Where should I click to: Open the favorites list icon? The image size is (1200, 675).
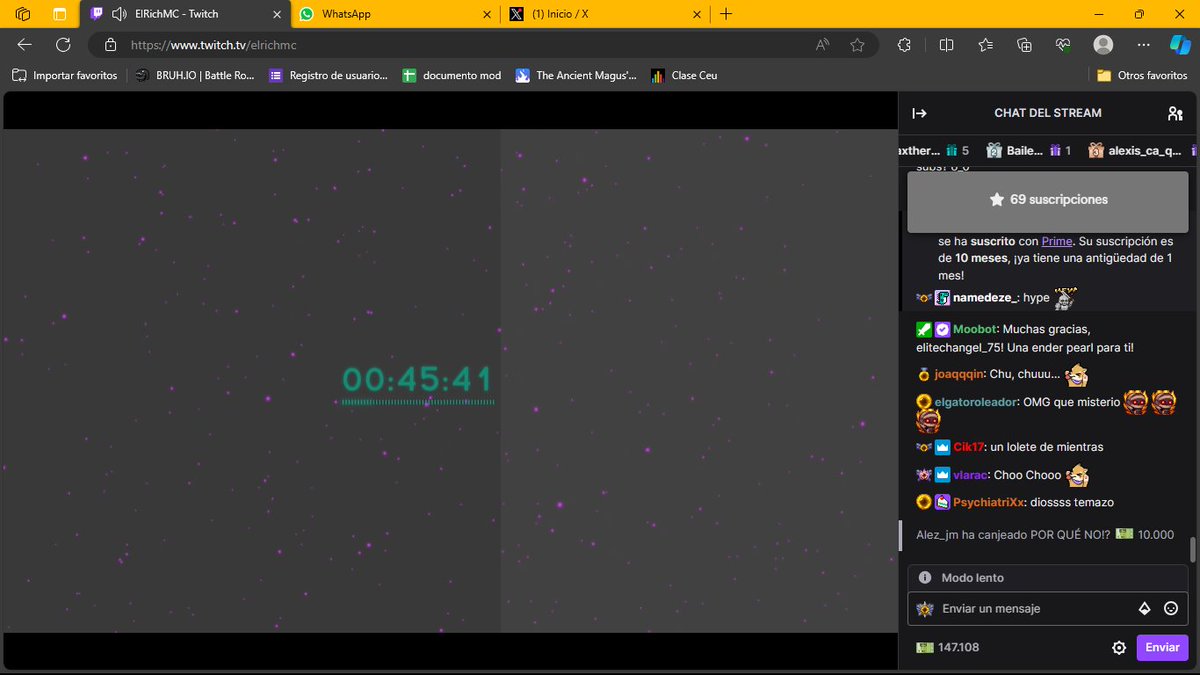coord(985,45)
